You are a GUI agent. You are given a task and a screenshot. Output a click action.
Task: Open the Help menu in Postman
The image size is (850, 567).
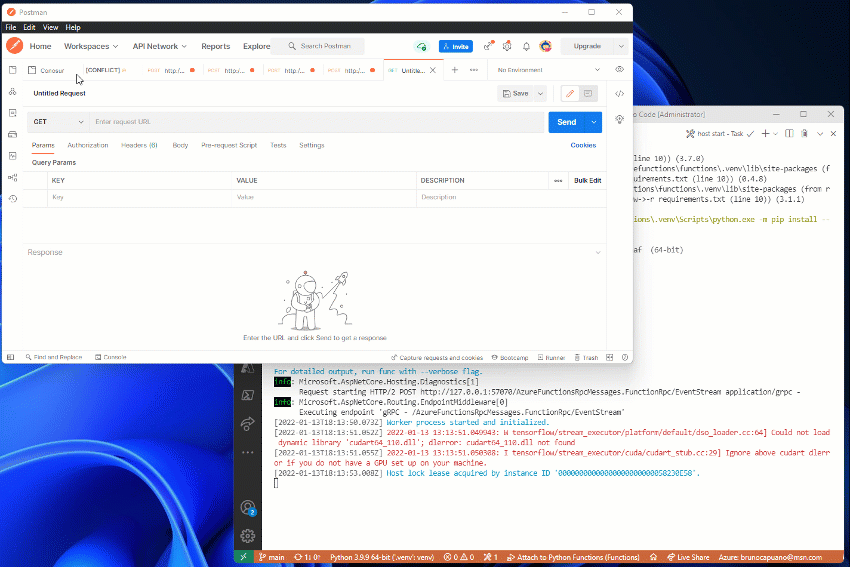(73, 27)
